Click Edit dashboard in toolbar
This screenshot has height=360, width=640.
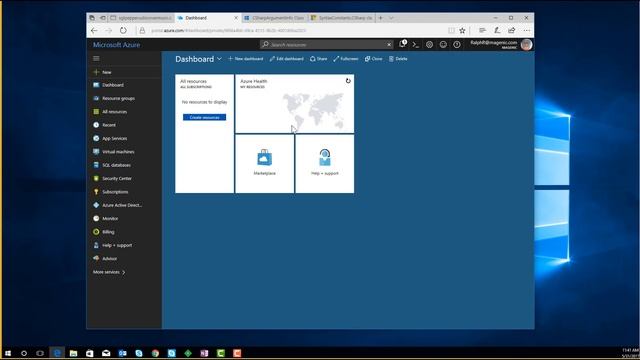(x=287, y=59)
